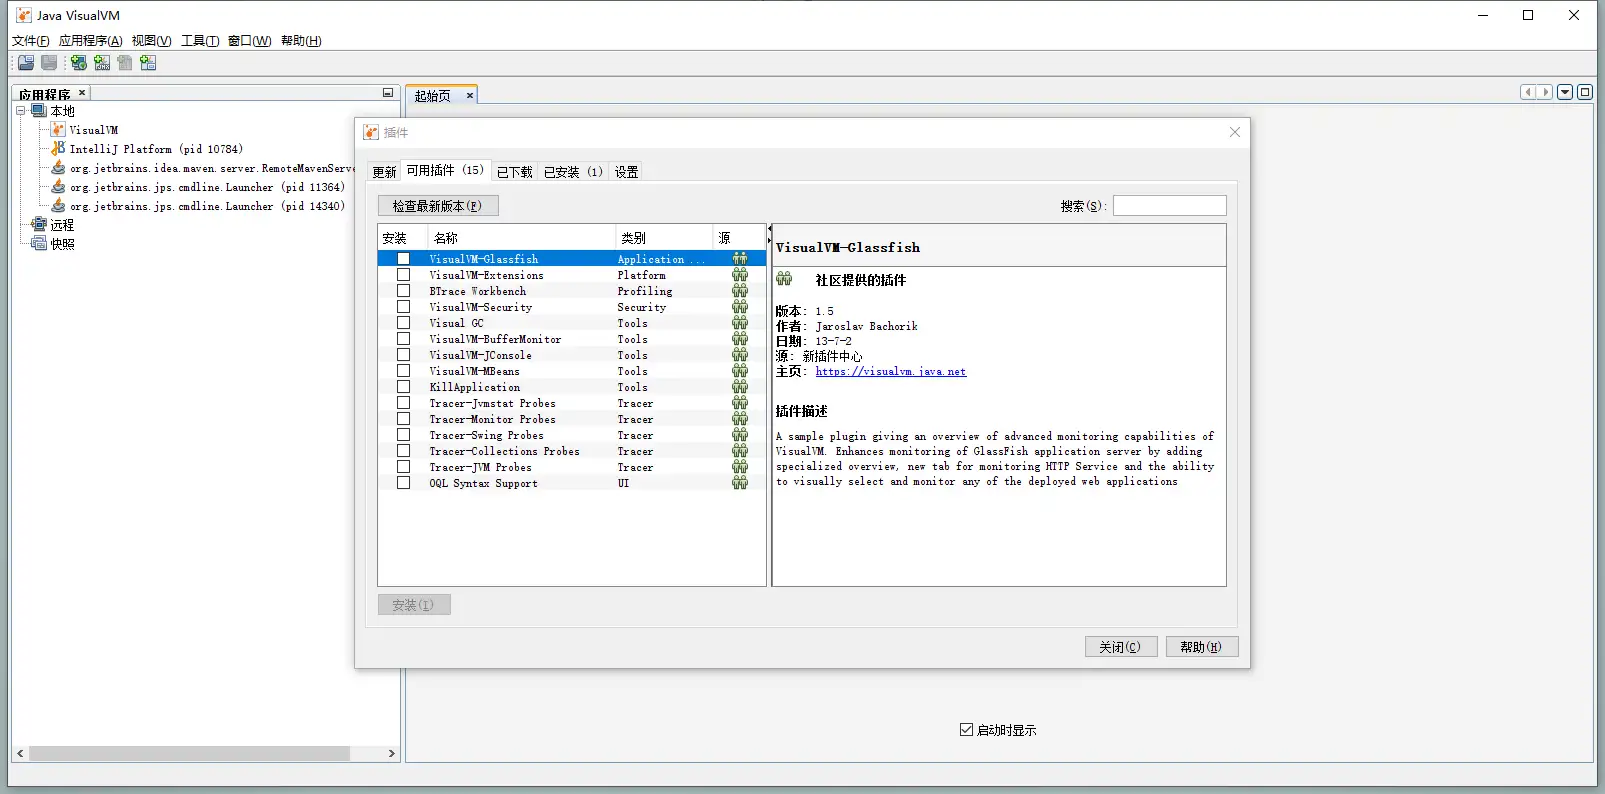1605x794 pixels.
Task: Open the document list dropdown arrow
Action: click(x=1565, y=92)
